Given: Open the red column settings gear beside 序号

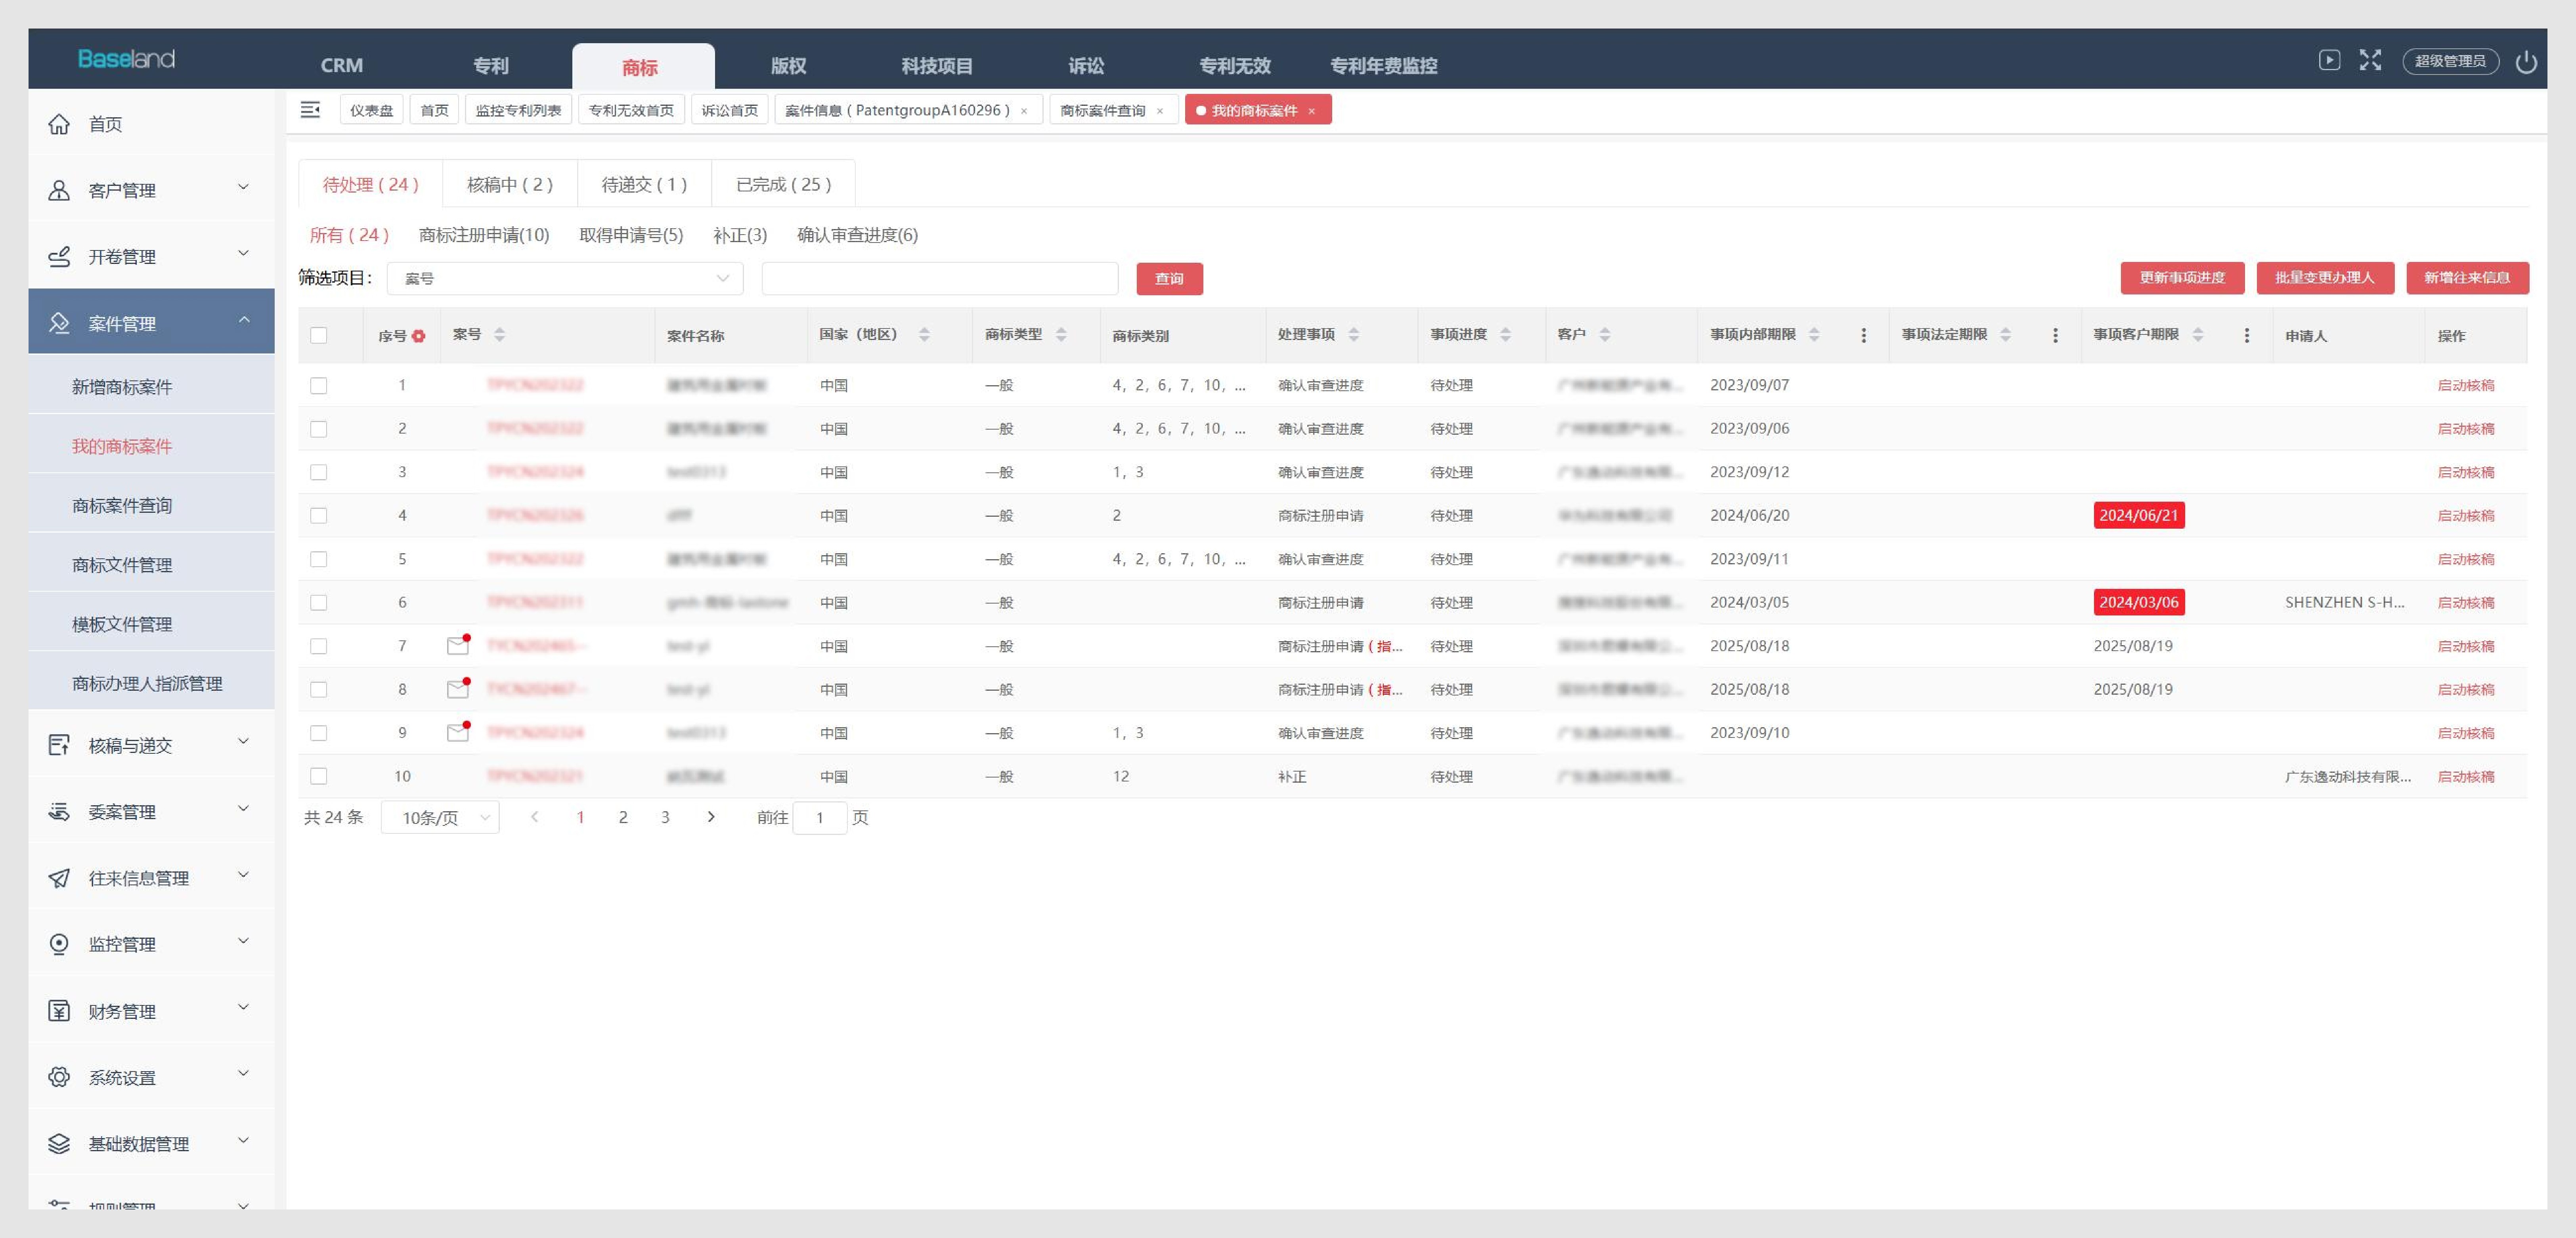Looking at the screenshot, I should [418, 336].
